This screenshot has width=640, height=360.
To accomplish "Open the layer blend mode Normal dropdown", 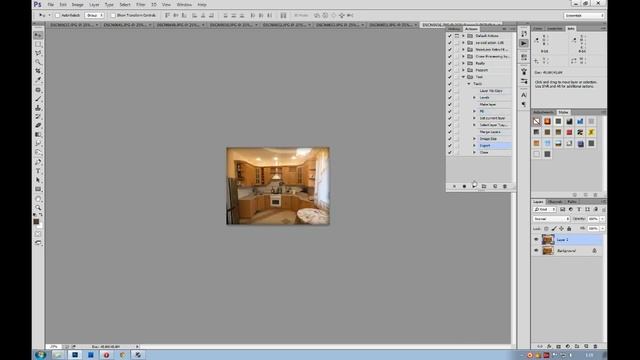I will pos(551,219).
